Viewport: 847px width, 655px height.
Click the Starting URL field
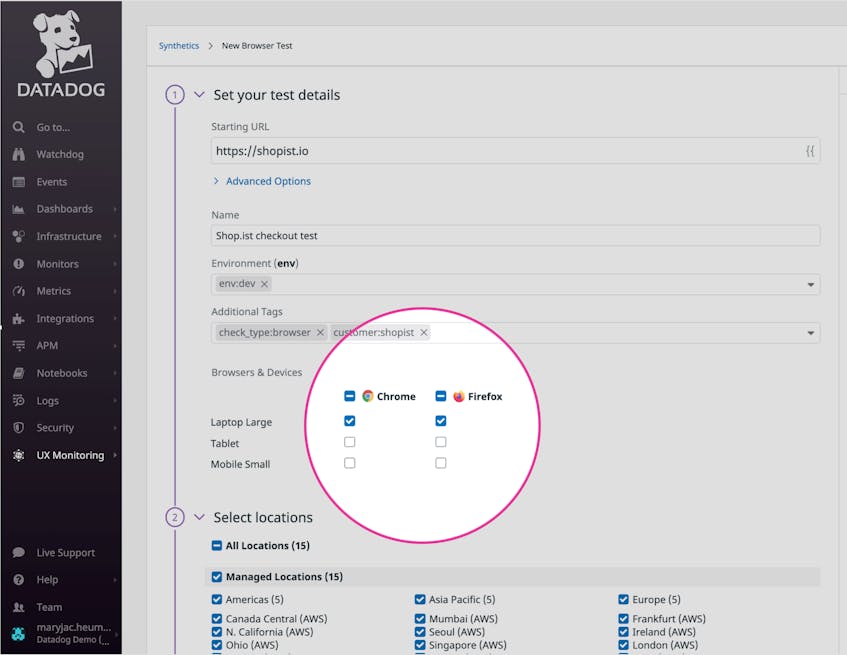point(516,151)
